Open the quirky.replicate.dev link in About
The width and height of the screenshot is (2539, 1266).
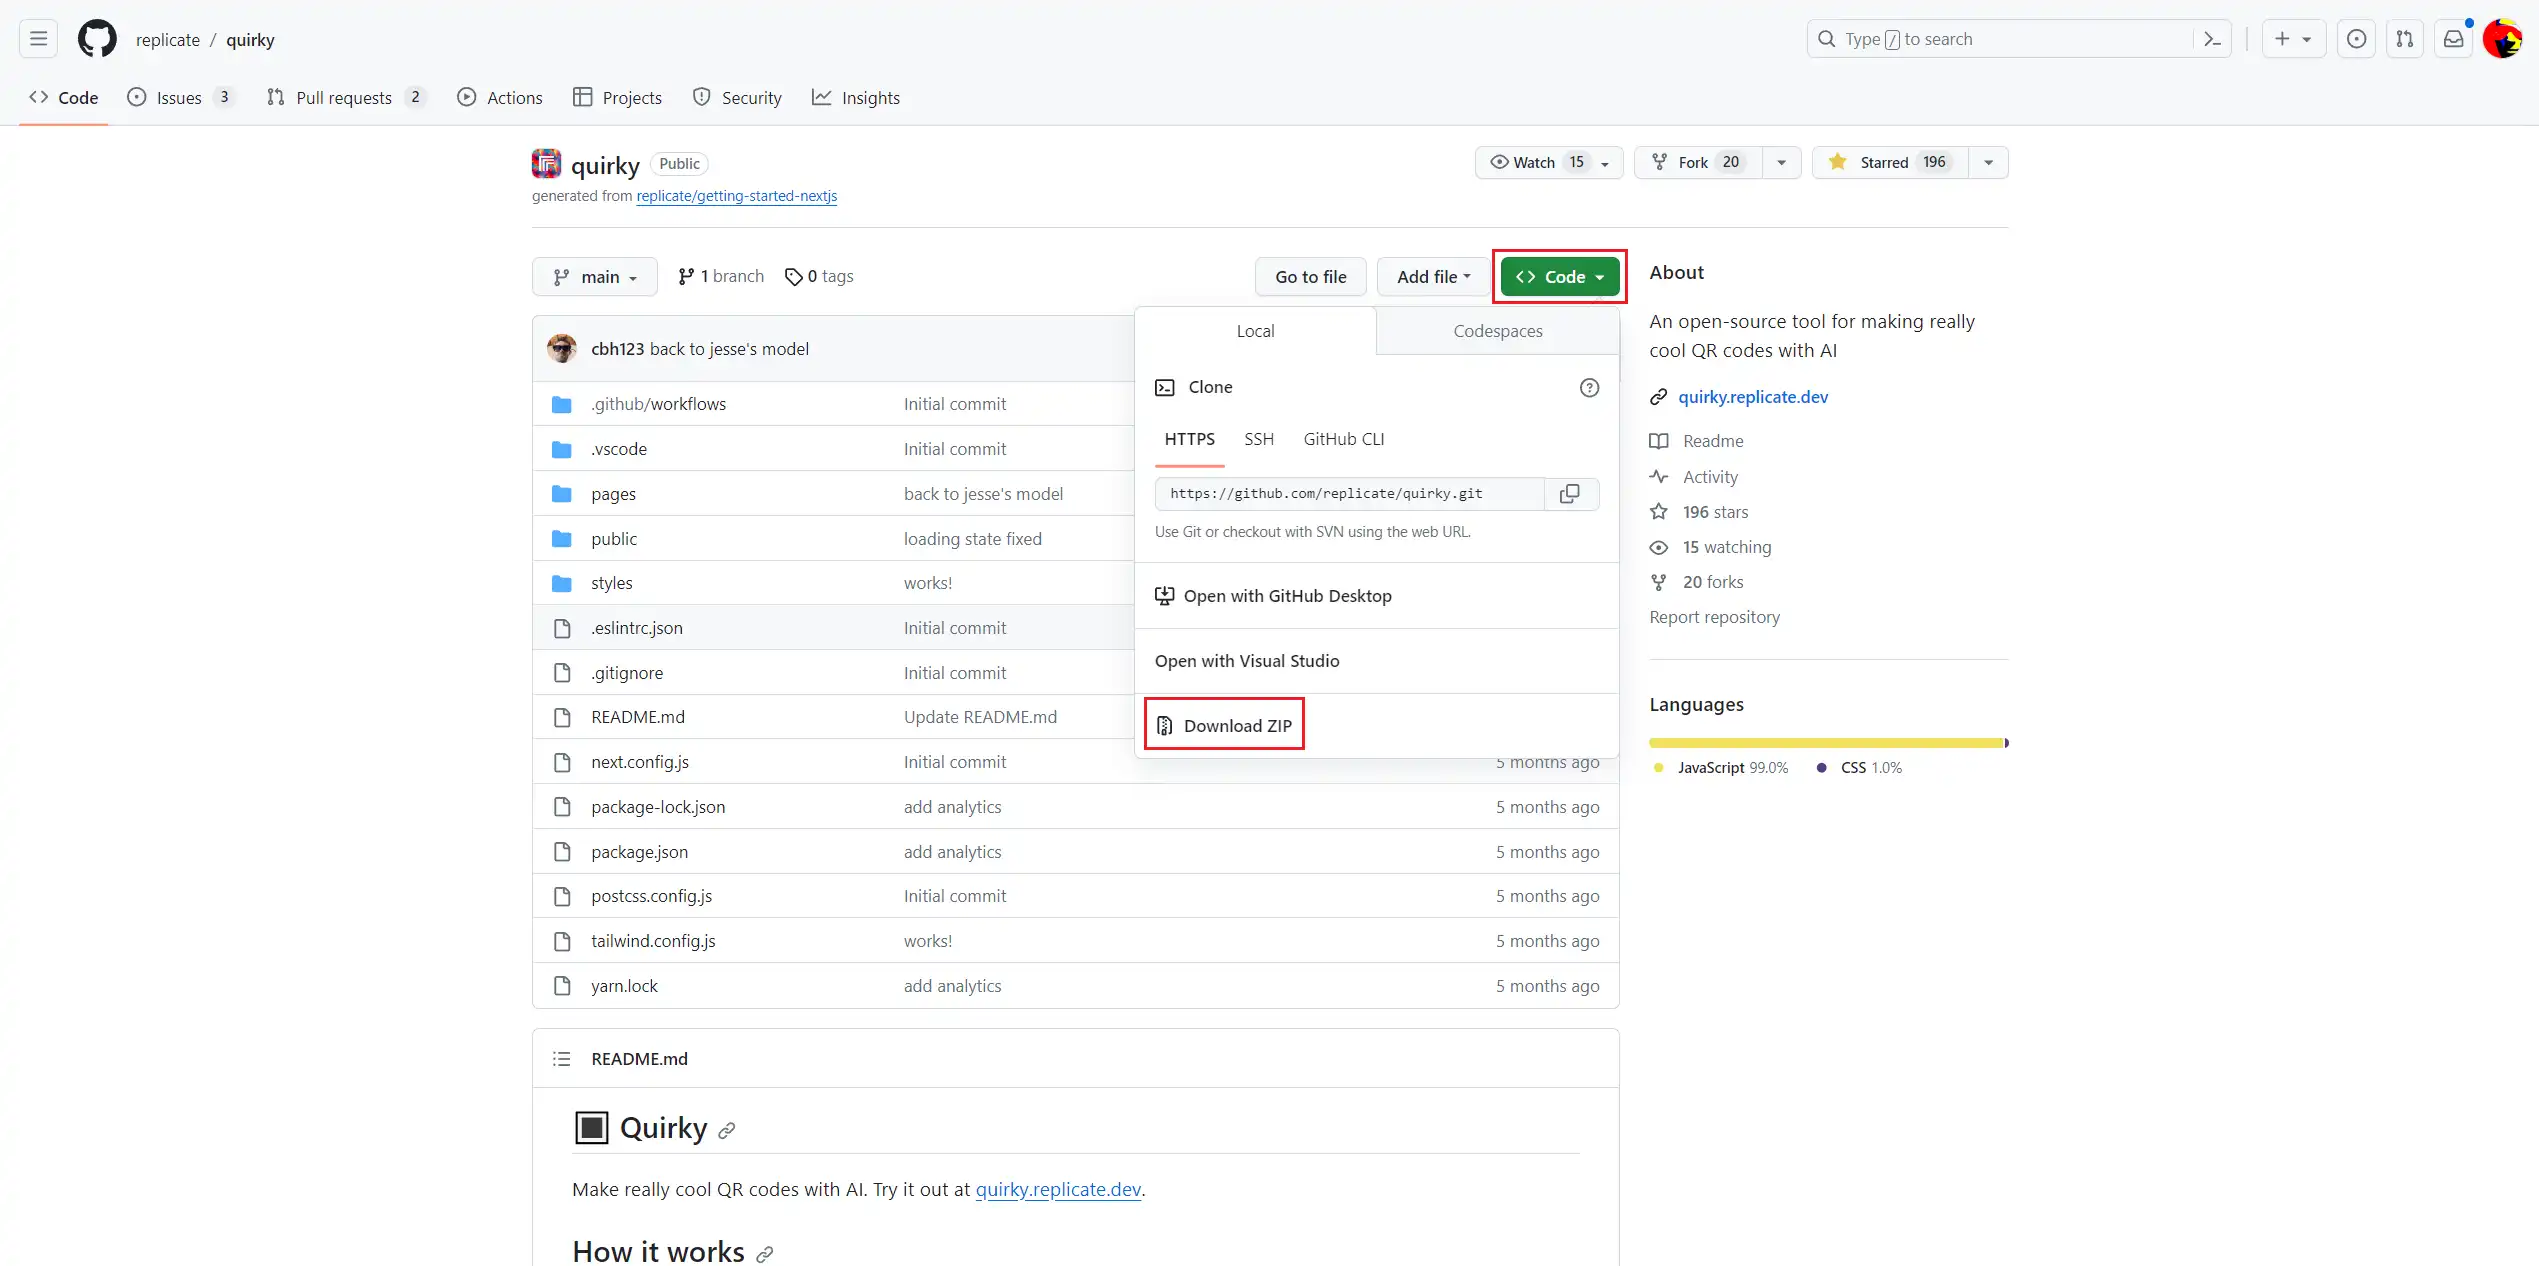1752,397
